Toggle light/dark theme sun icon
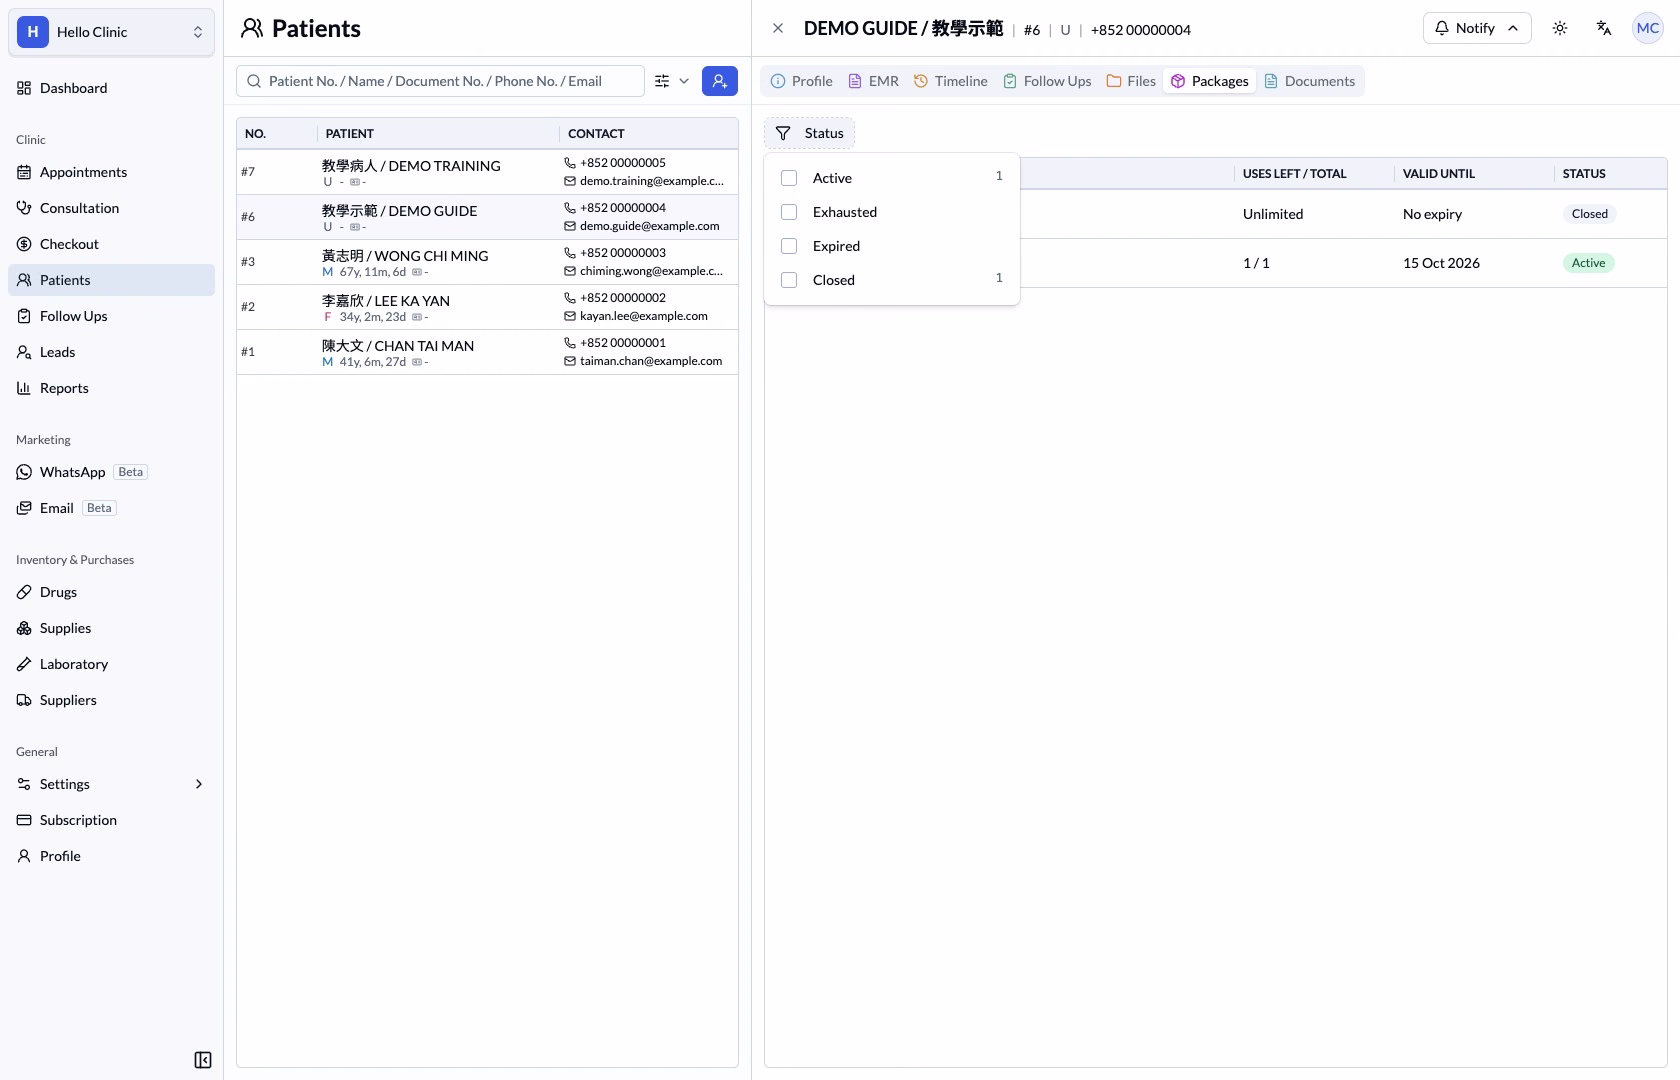This screenshot has height=1080, width=1680. (1560, 28)
